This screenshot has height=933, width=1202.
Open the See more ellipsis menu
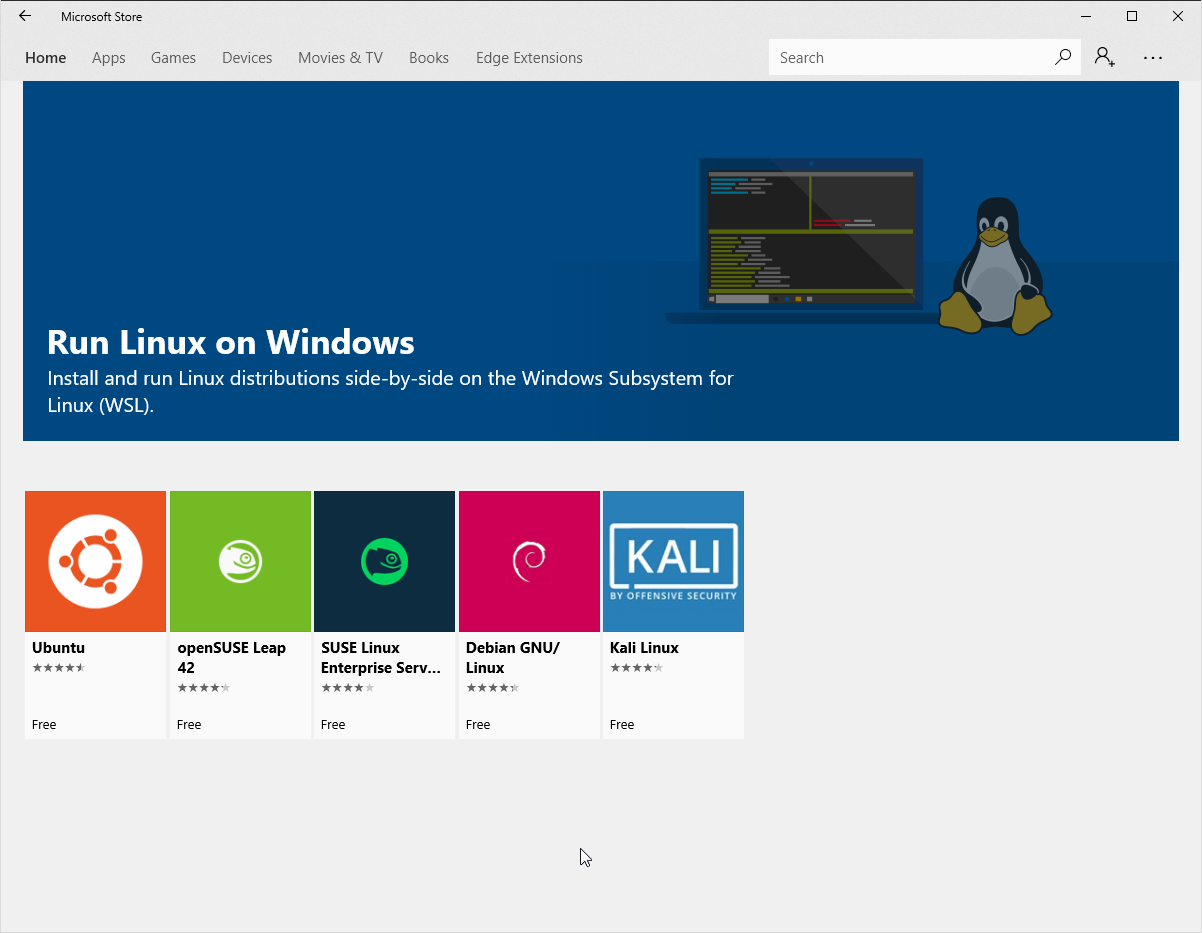pos(1153,58)
